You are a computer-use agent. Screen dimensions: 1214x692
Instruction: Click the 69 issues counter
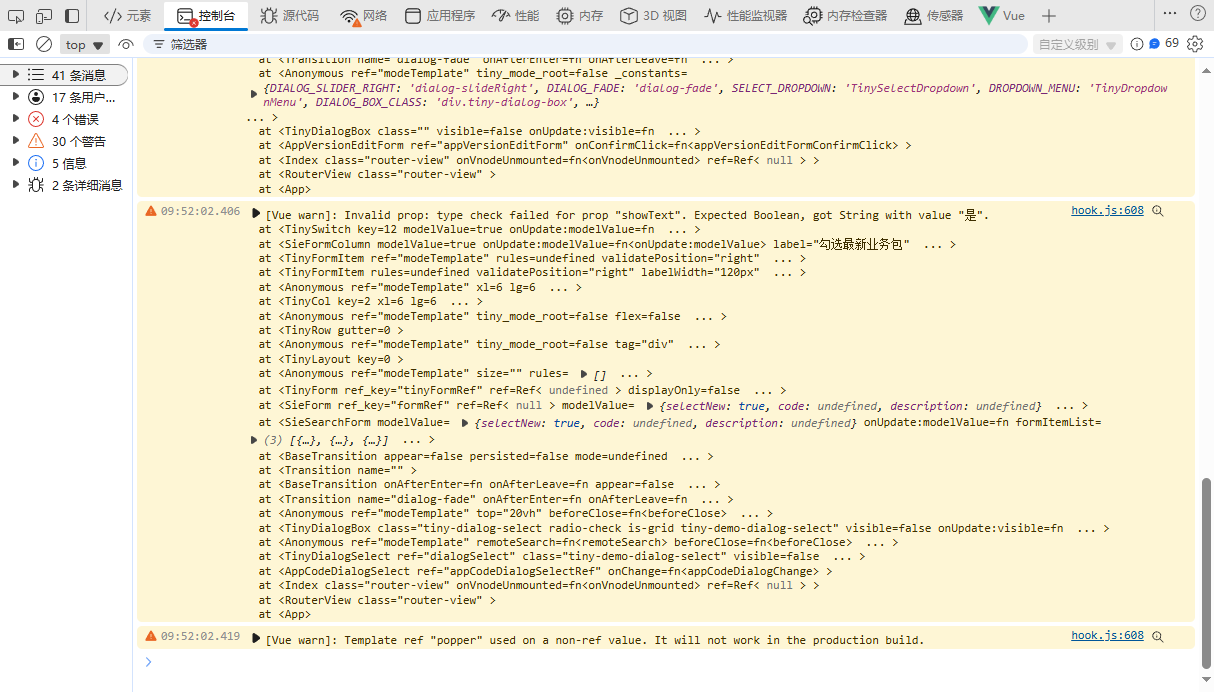click(1164, 44)
